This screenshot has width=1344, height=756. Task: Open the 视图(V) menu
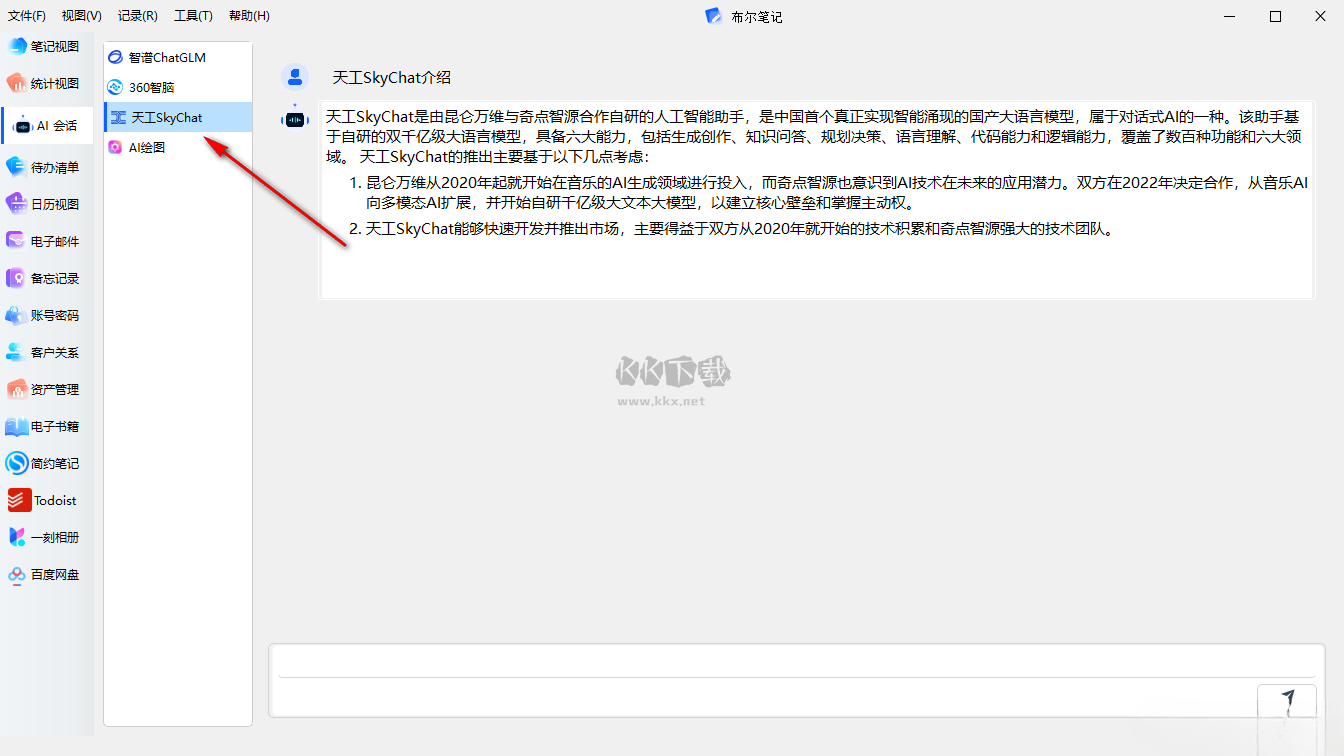coord(81,16)
